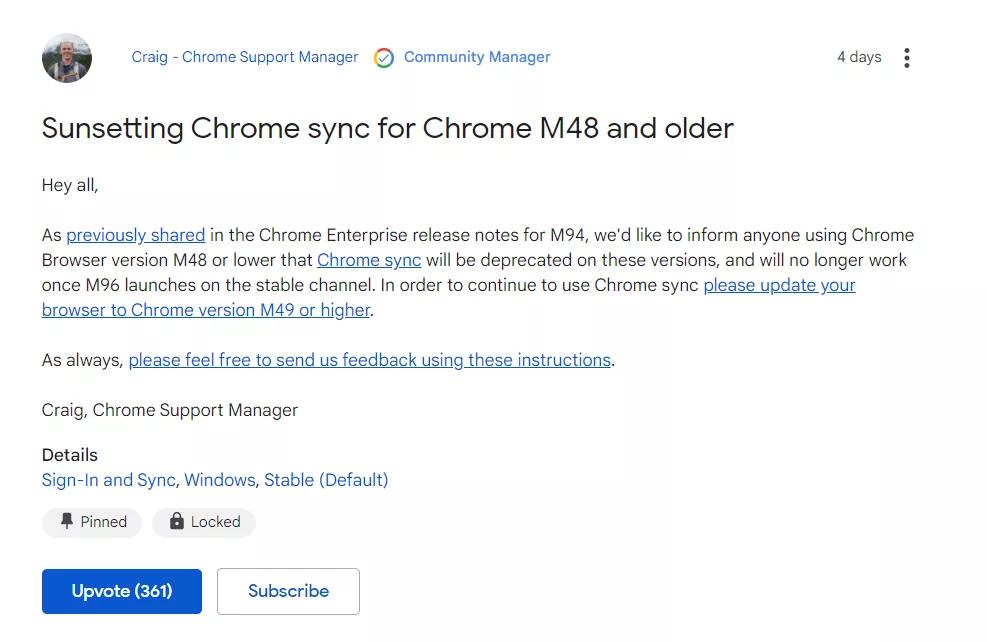Toggle the Subscribe state for this thread
The height and width of the screenshot is (642, 987).
pos(288,591)
